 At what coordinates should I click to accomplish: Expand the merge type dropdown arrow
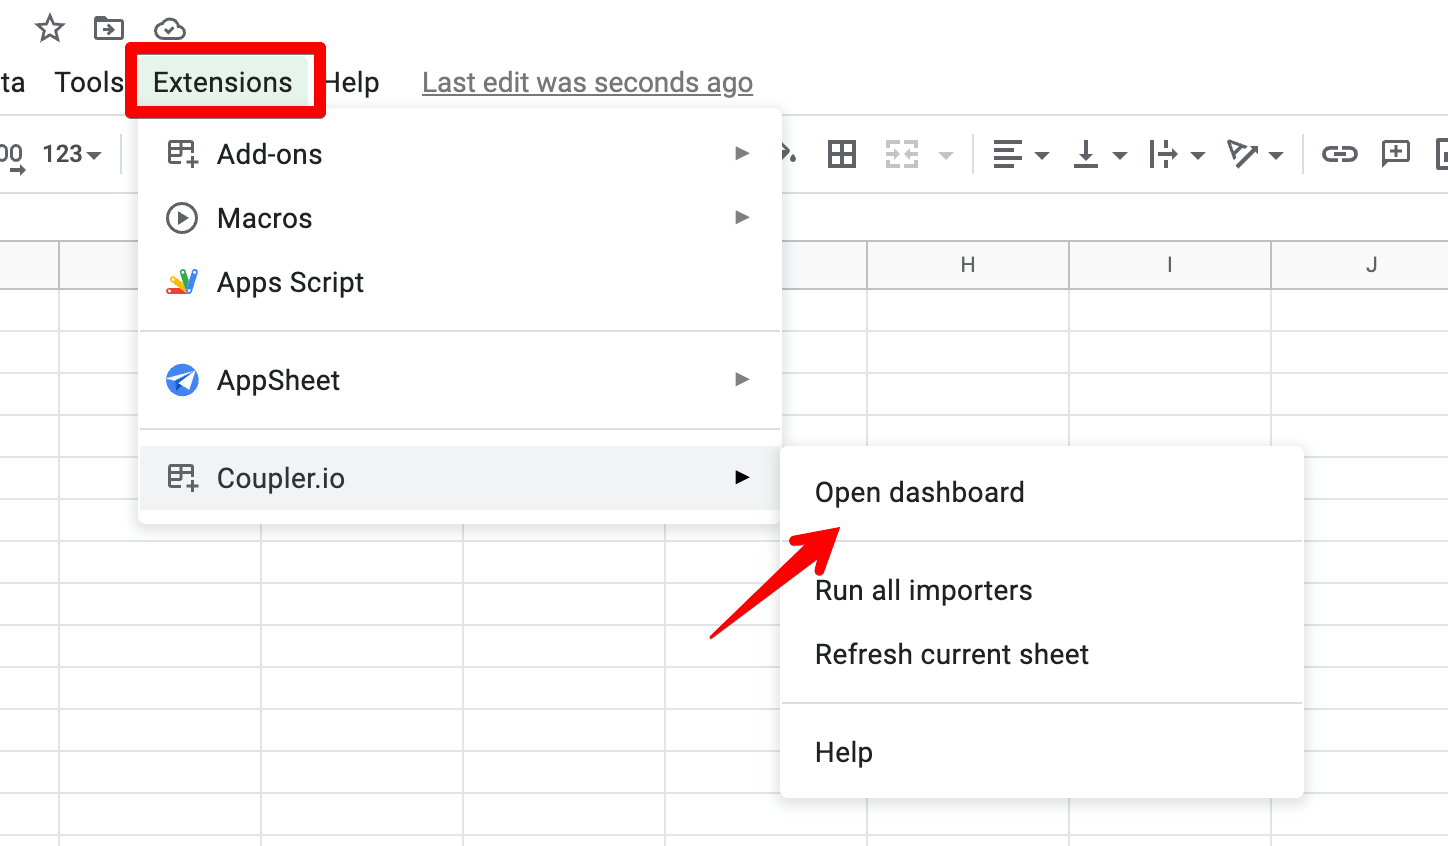946,155
